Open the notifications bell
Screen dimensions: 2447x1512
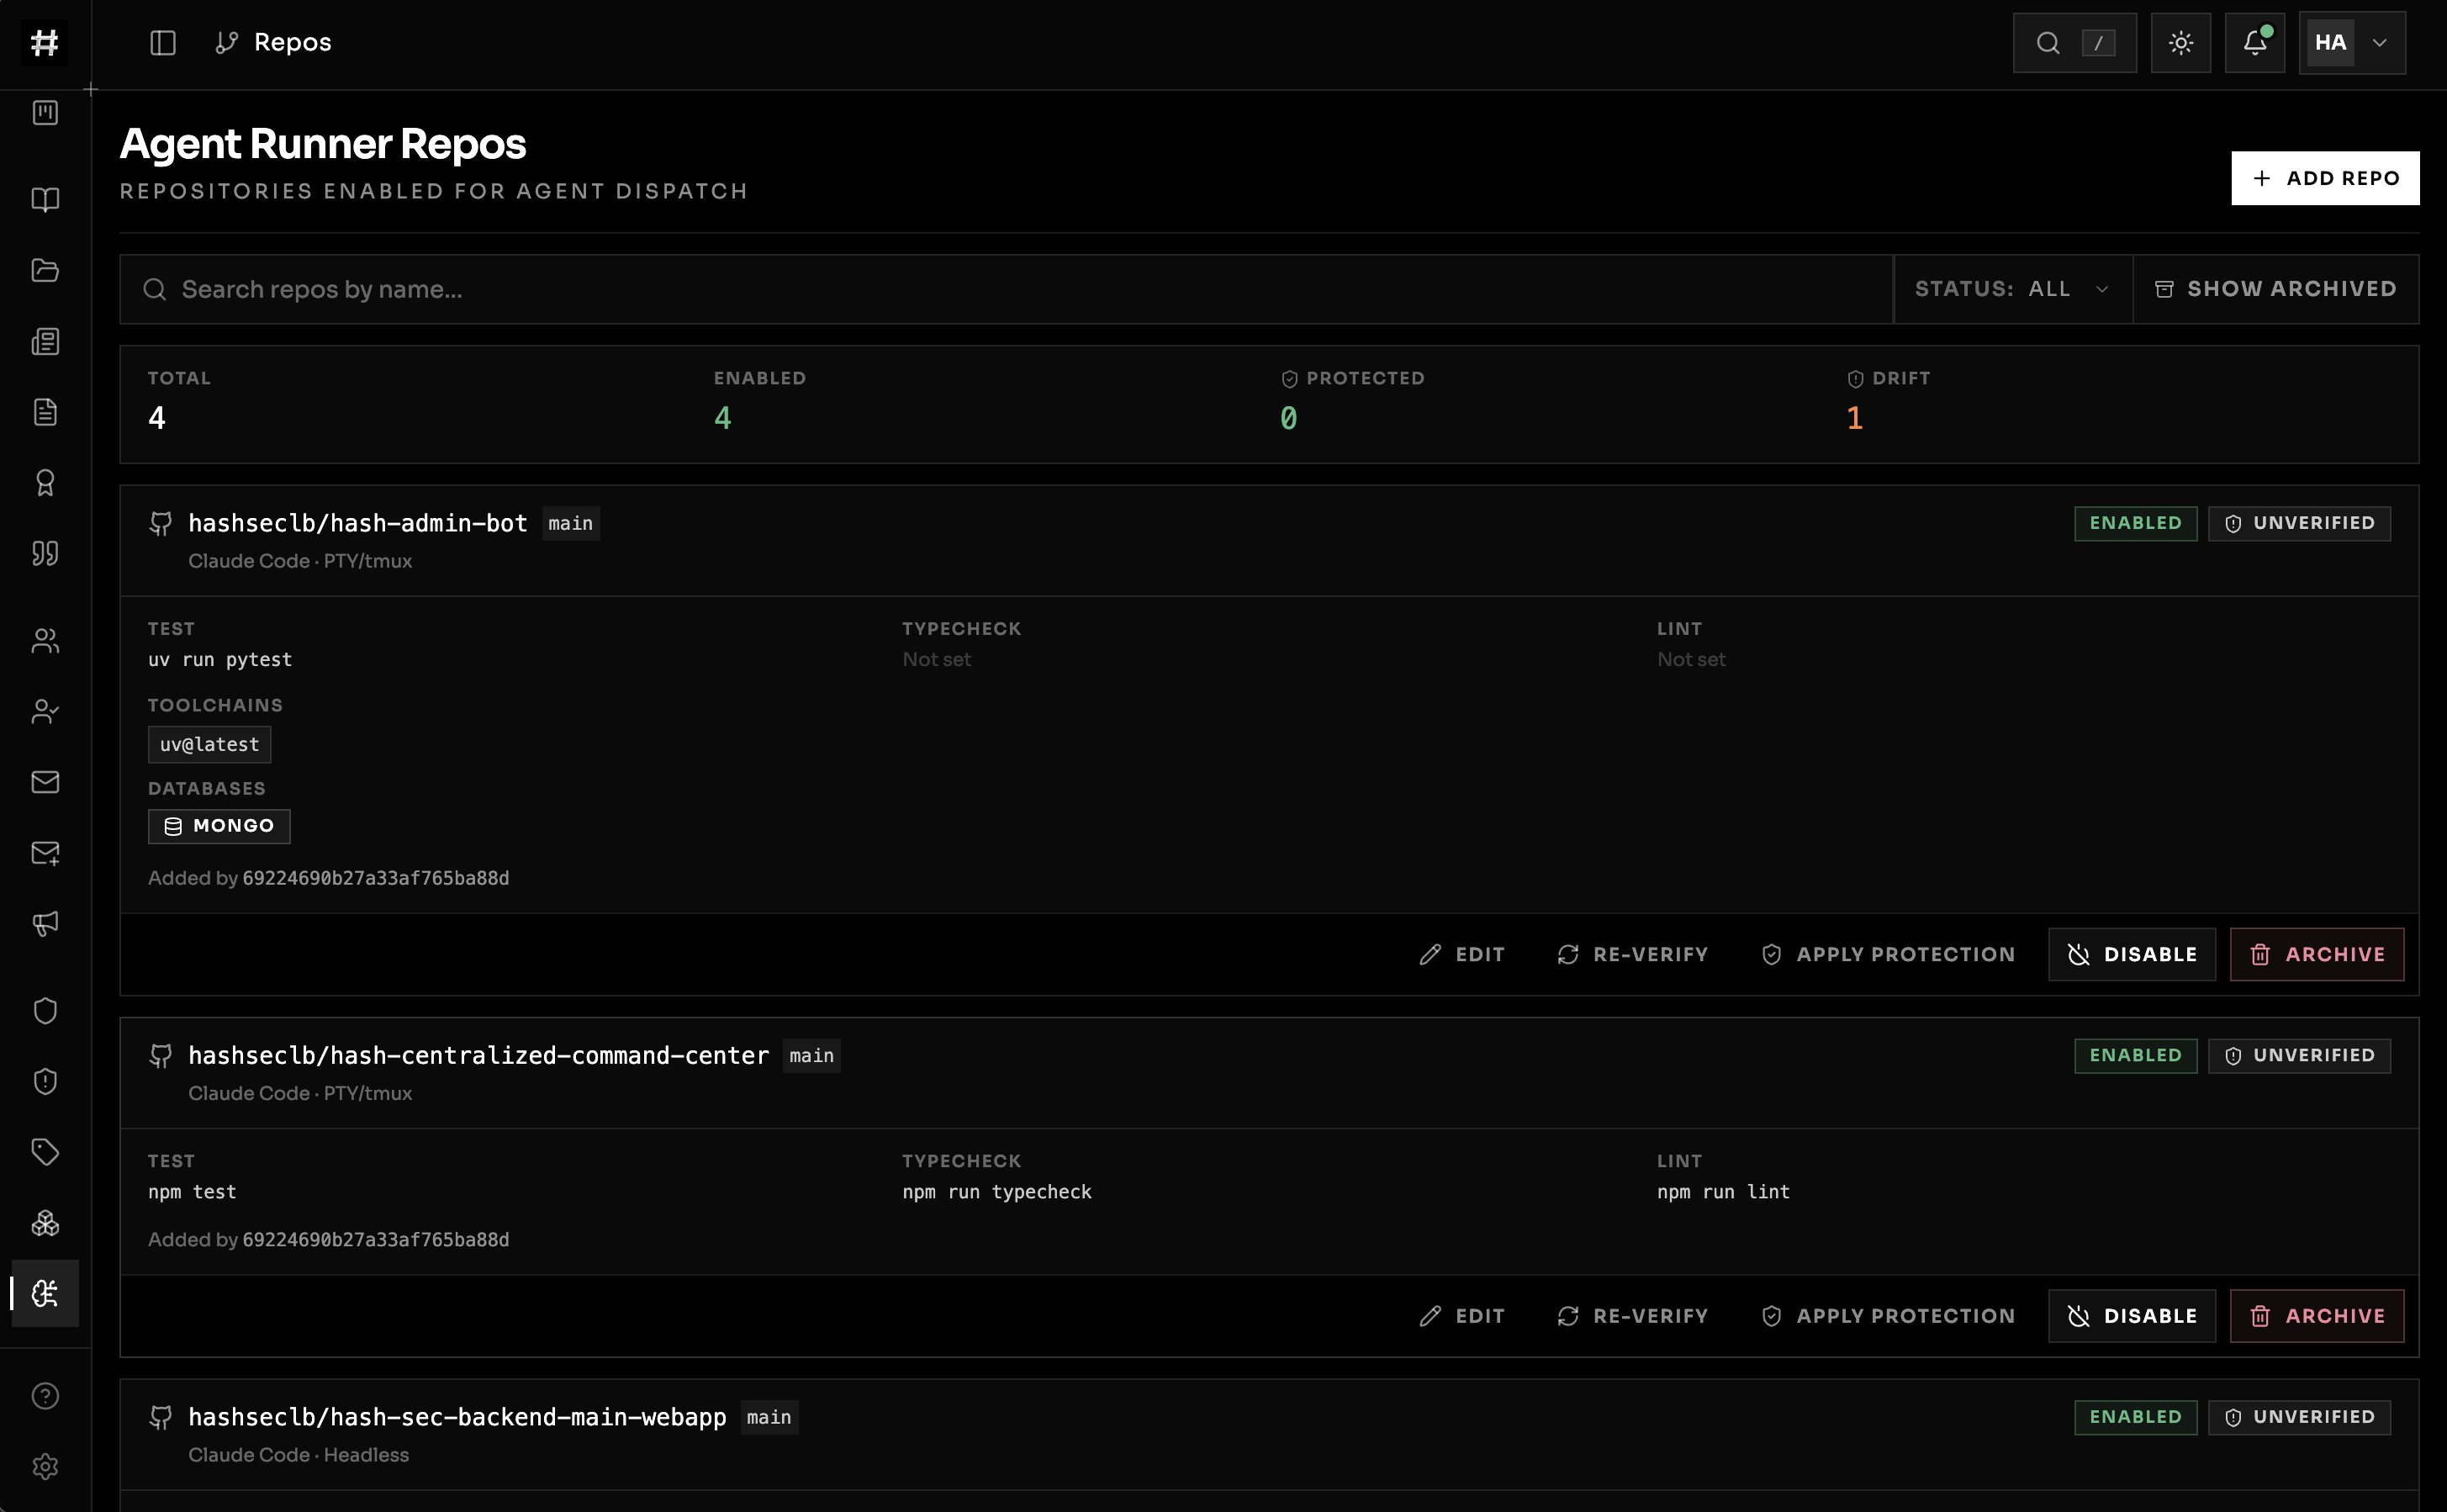(2254, 43)
